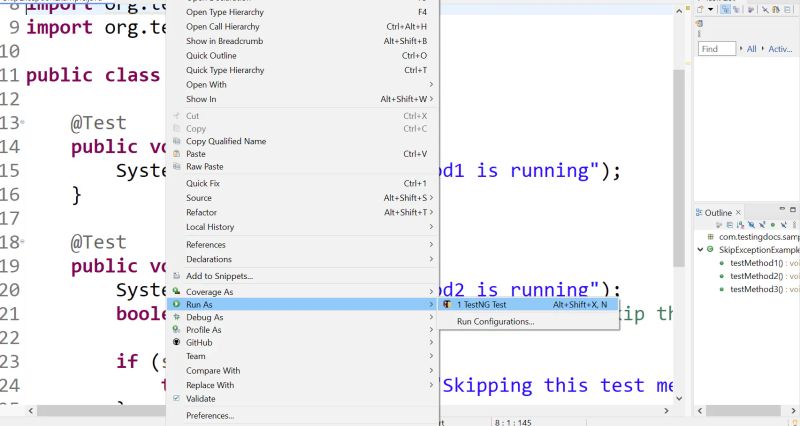Open the Debug As submenu

coord(303,317)
